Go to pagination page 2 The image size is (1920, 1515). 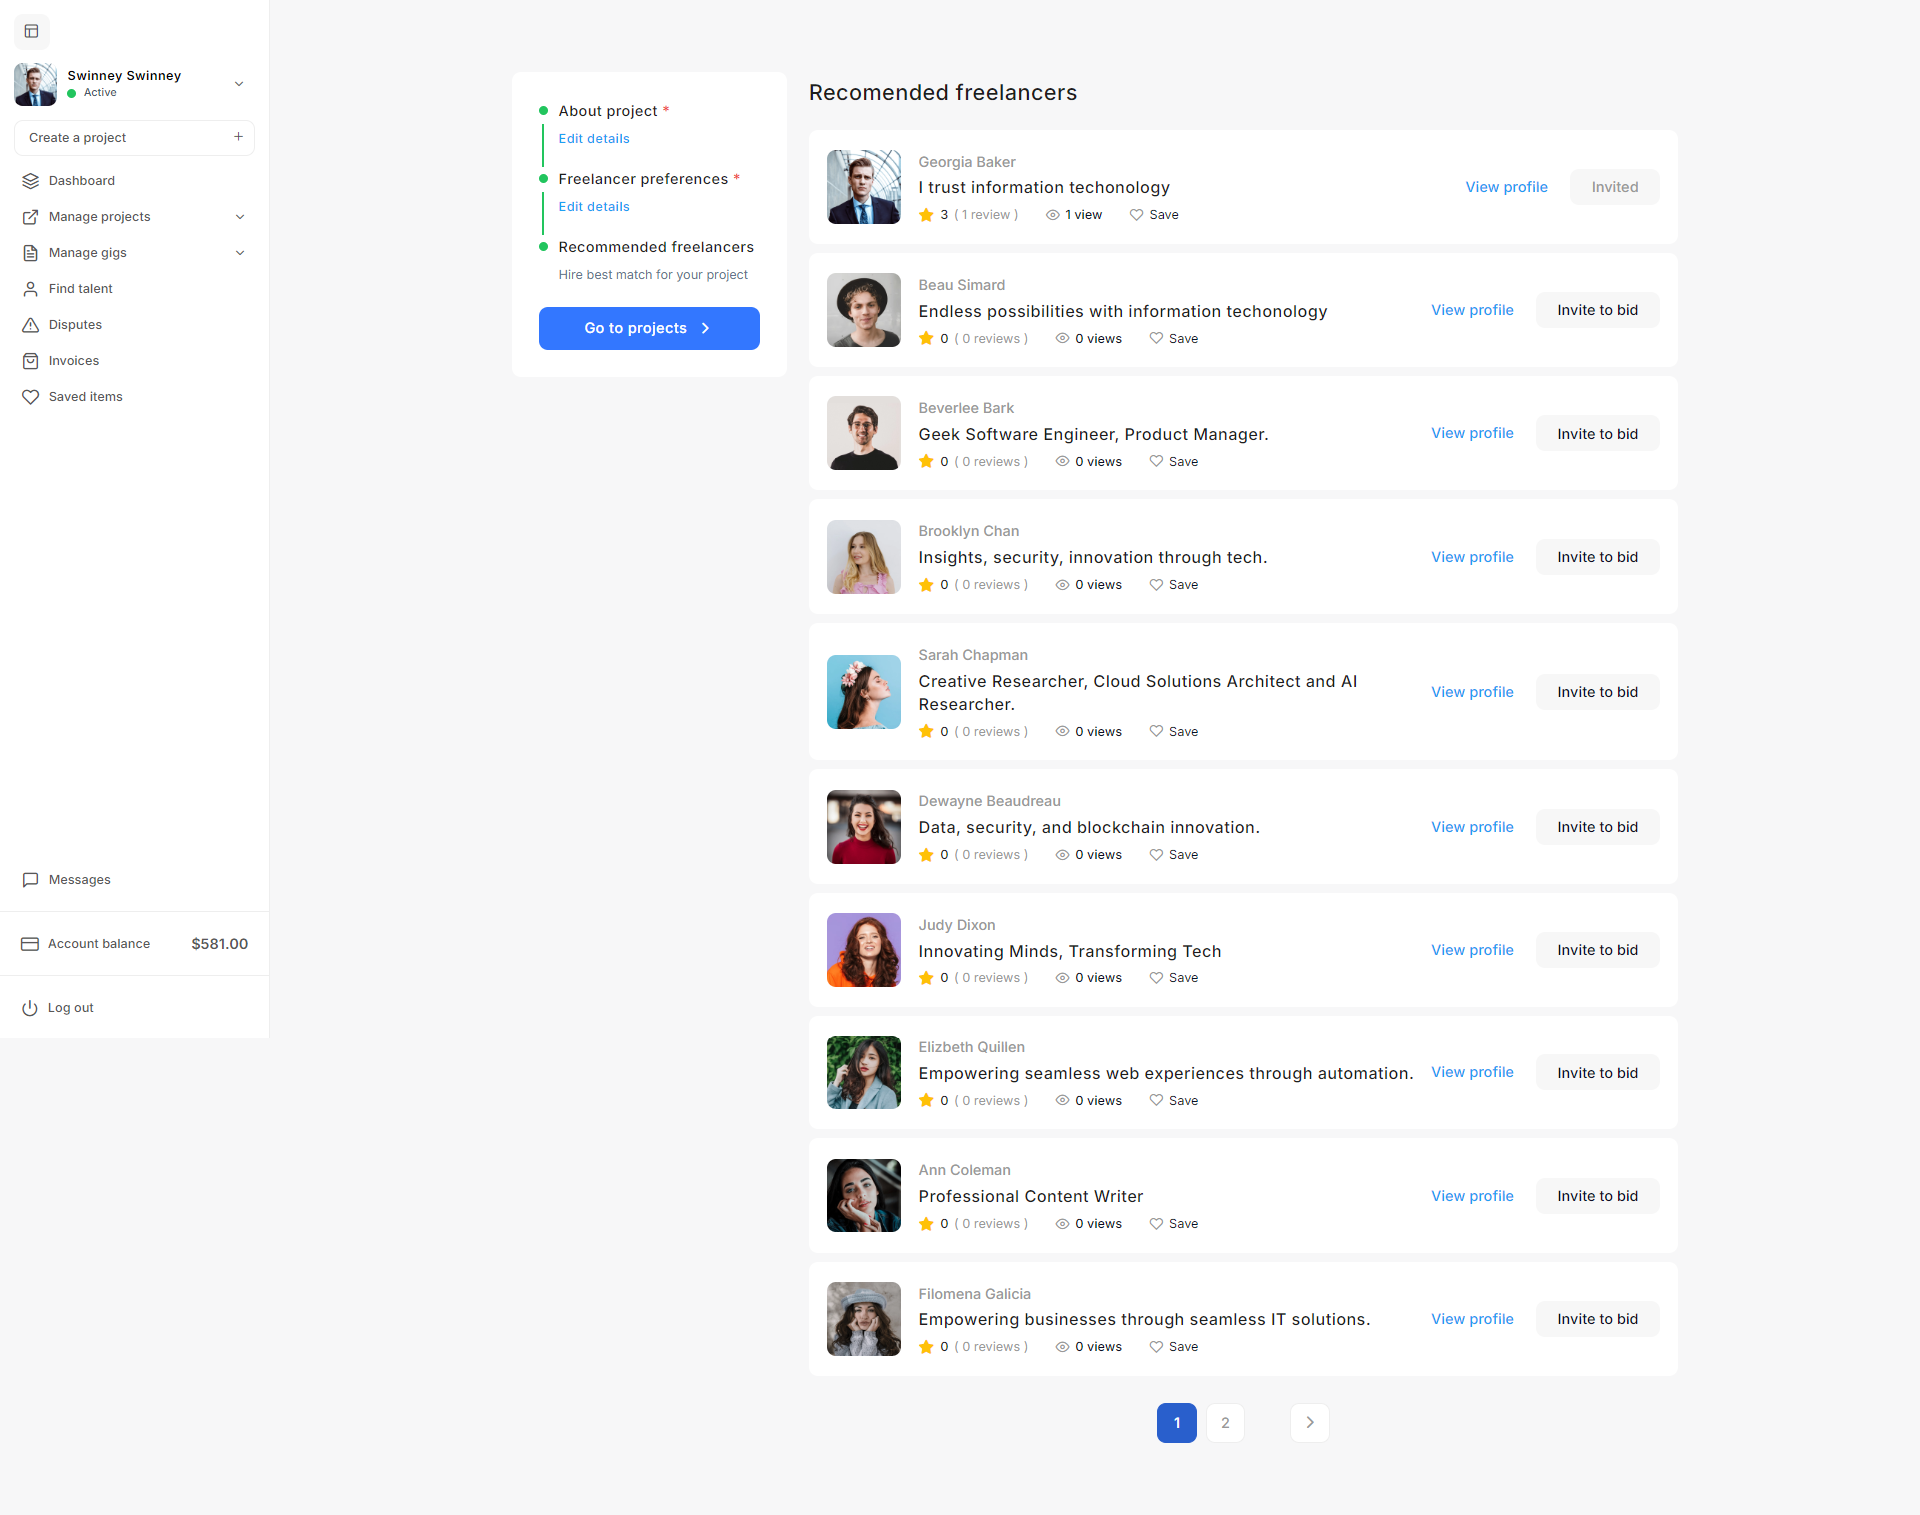point(1225,1423)
